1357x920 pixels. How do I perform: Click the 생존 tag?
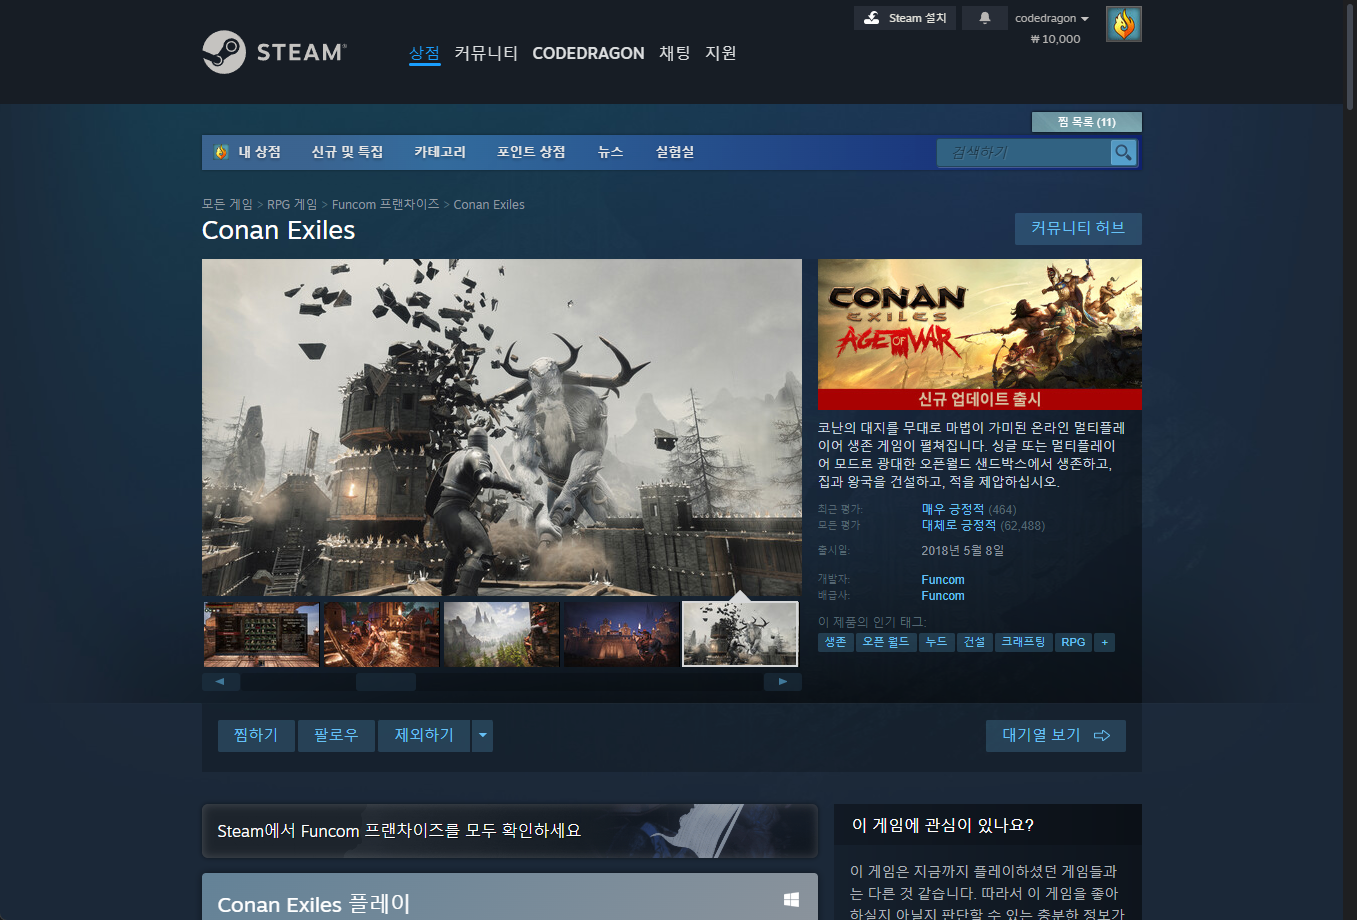pos(836,642)
